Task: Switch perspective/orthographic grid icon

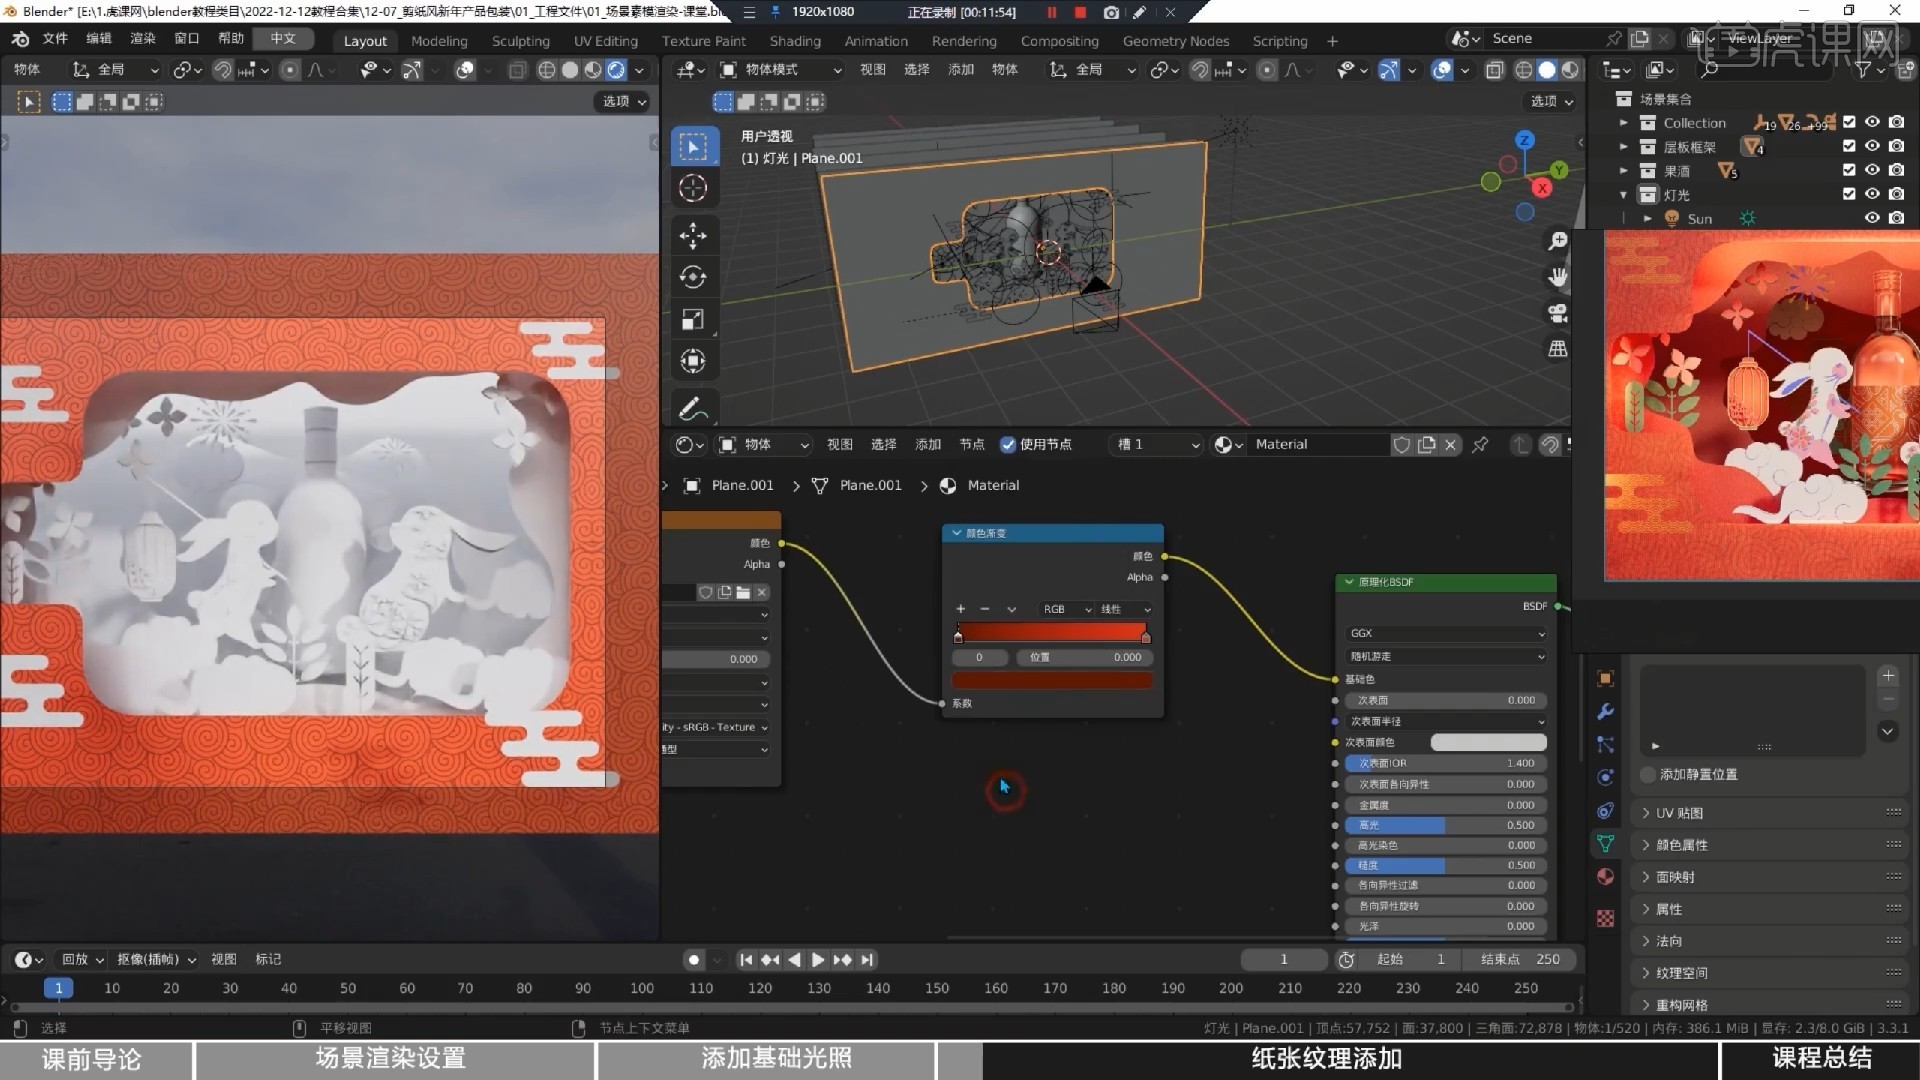Action: coord(1558,349)
